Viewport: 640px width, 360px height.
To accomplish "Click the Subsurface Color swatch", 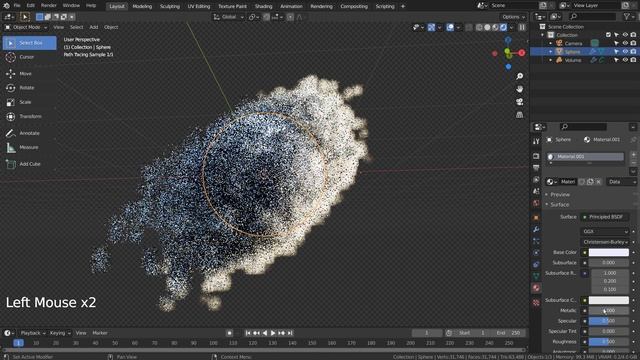I will (x=609, y=300).
